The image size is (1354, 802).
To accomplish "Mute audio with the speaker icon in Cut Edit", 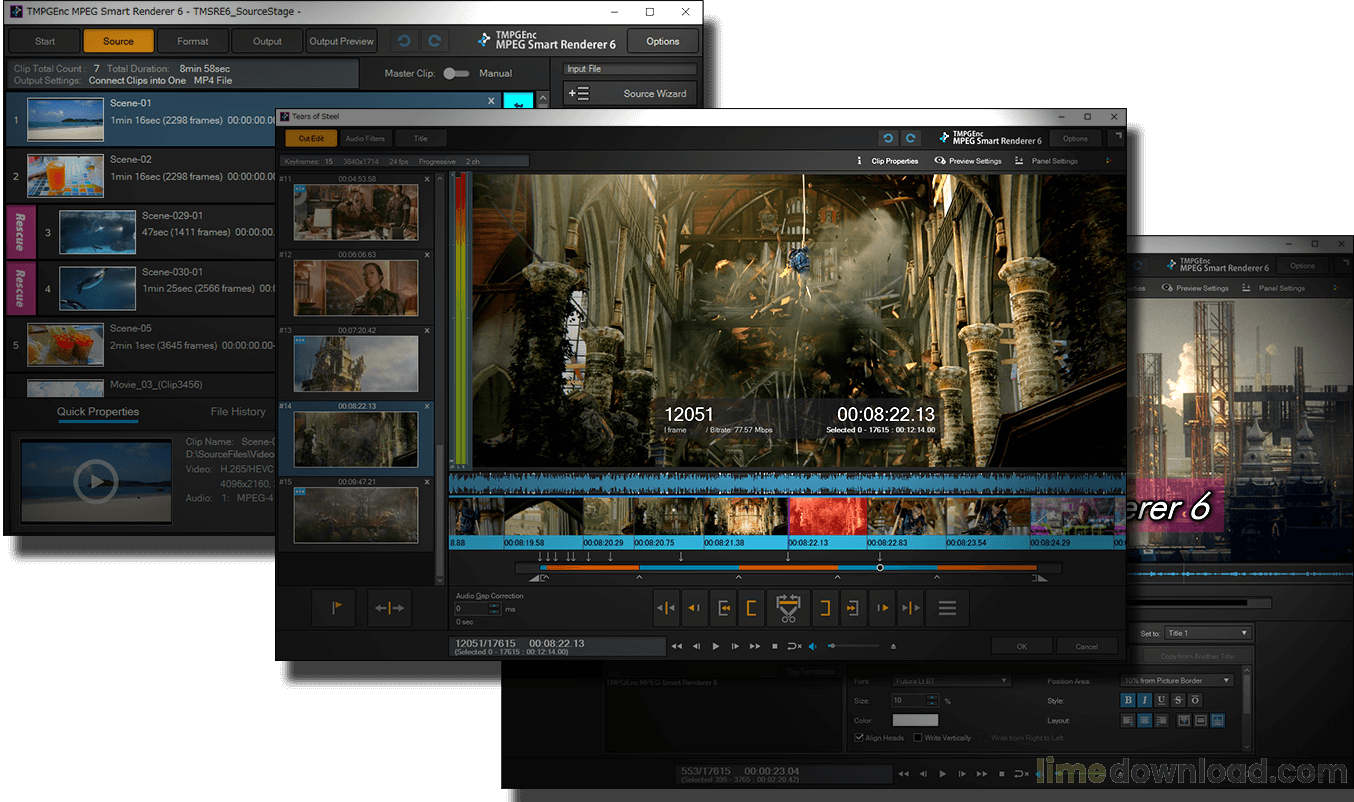I will (x=813, y=646).
